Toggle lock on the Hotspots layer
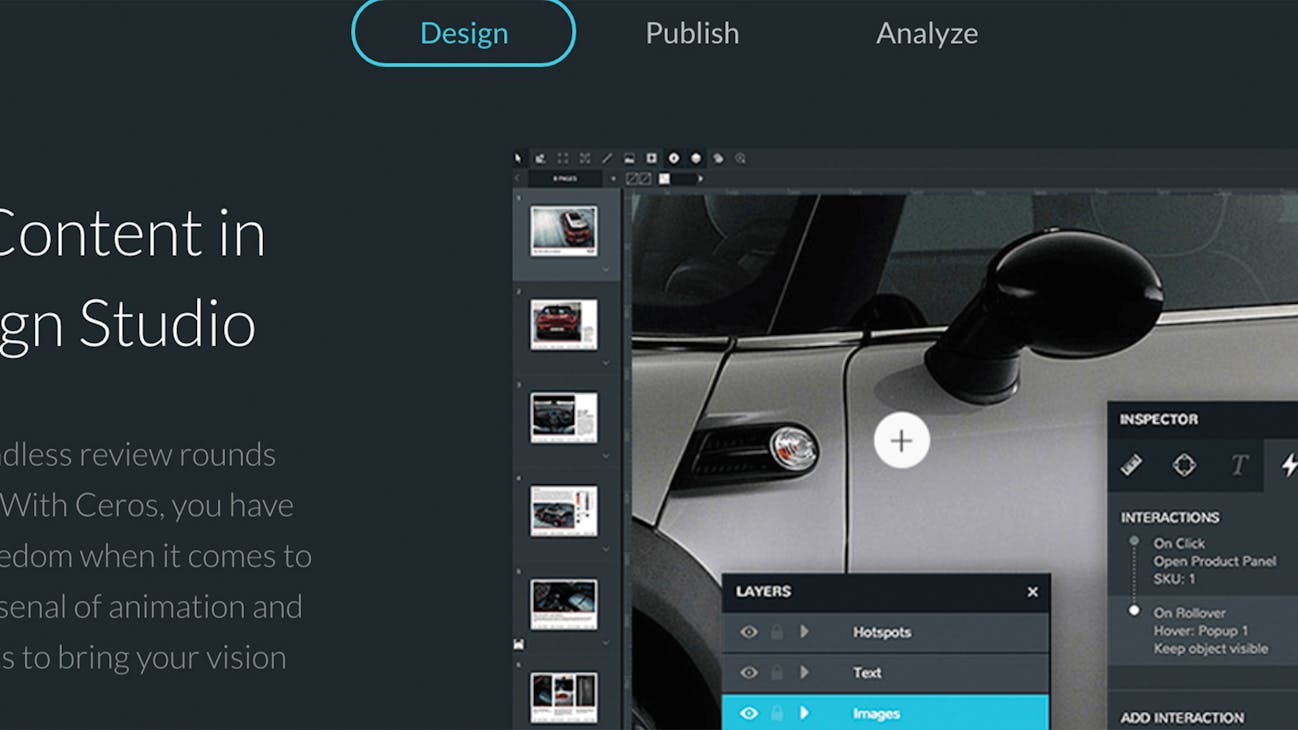This screenshot has width=1298, height=730. [776, 632]
